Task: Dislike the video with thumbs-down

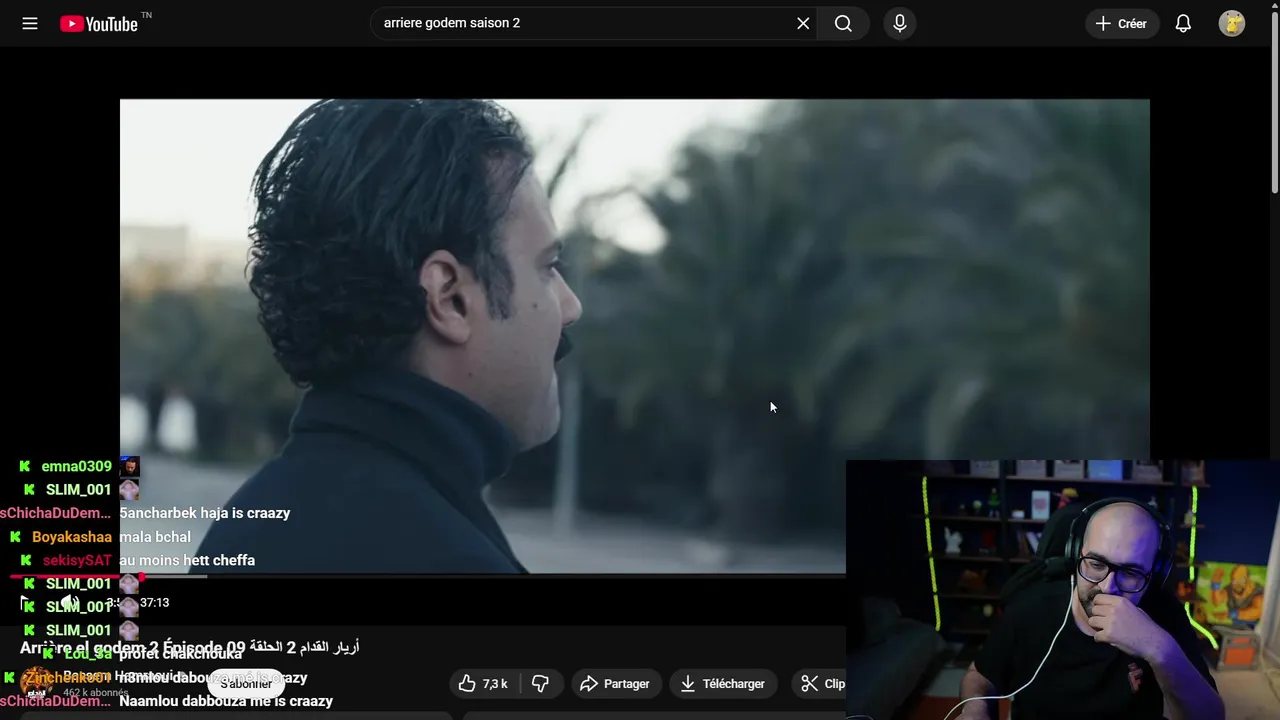Action: [541, 684]
